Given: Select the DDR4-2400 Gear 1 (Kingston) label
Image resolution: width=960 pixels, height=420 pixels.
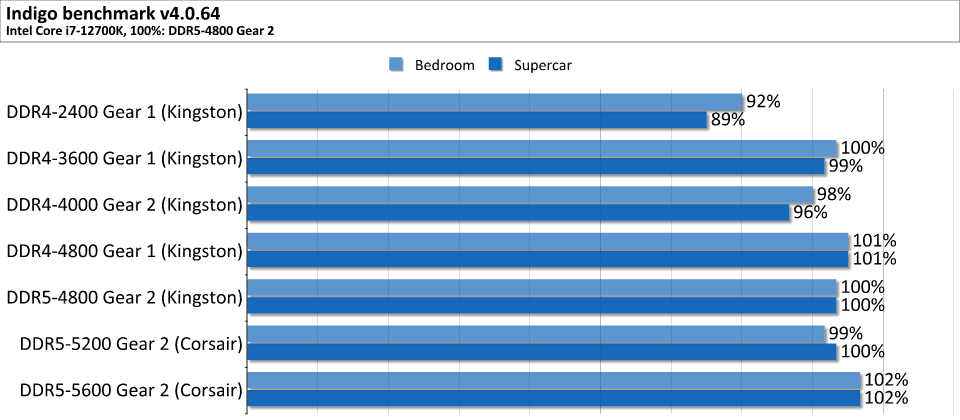Looking at the screenshot, I should point(124,112).
